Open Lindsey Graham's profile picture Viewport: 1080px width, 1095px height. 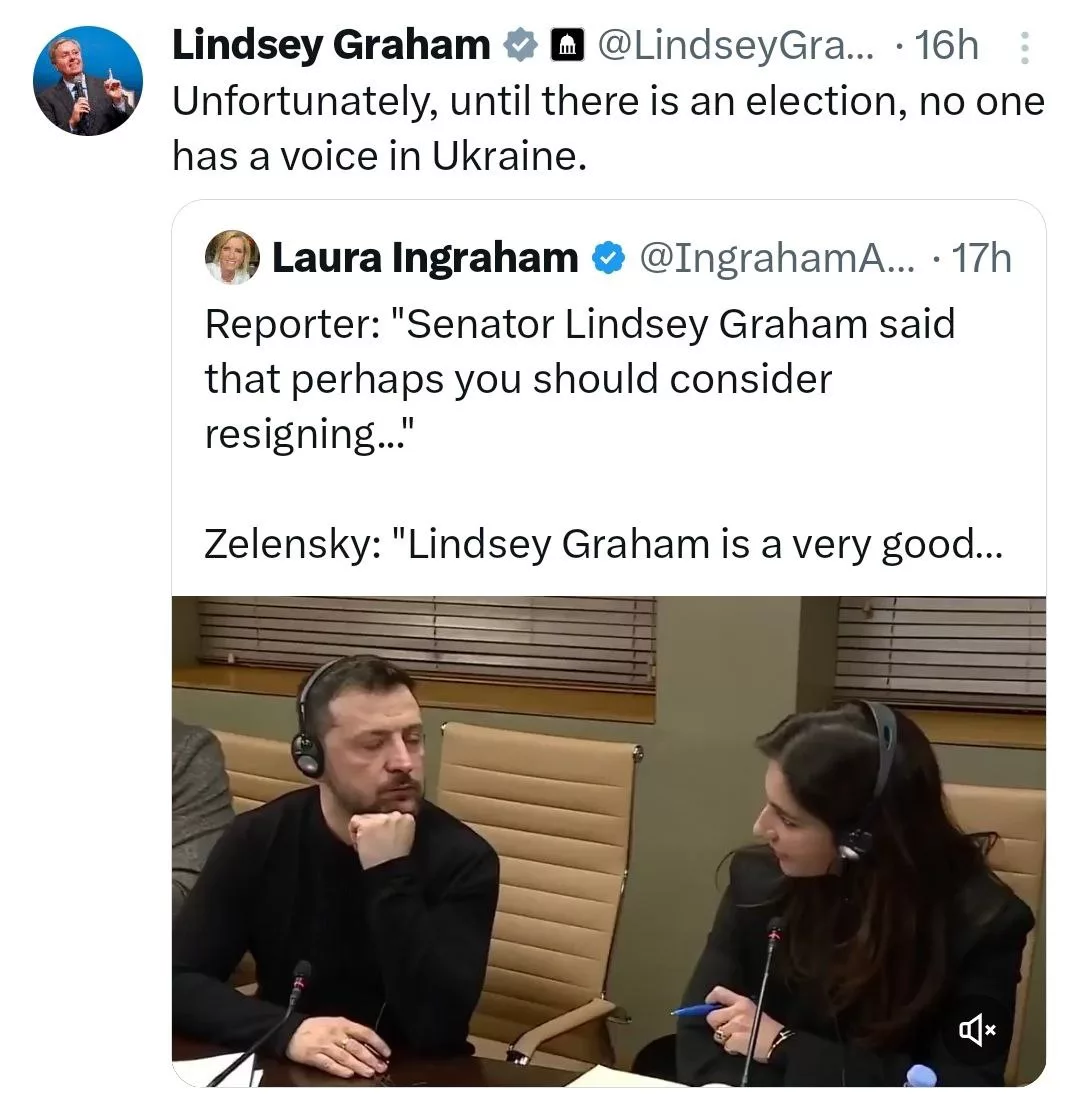(87, 81)
